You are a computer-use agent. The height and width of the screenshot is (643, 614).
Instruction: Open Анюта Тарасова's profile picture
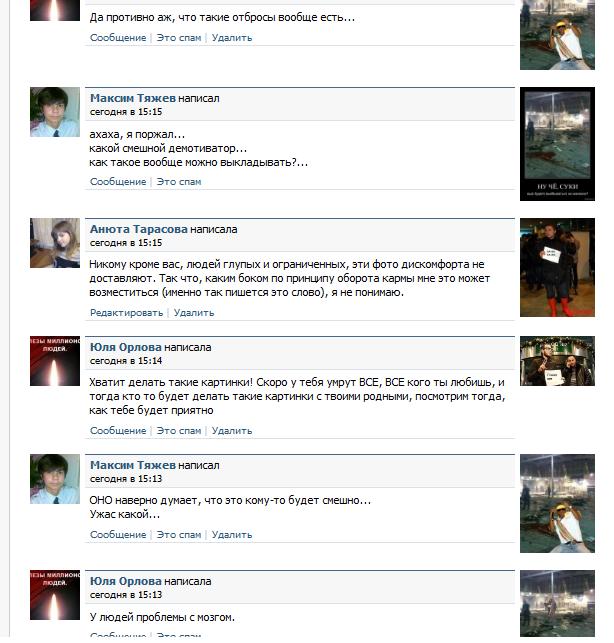coord(55,243)
